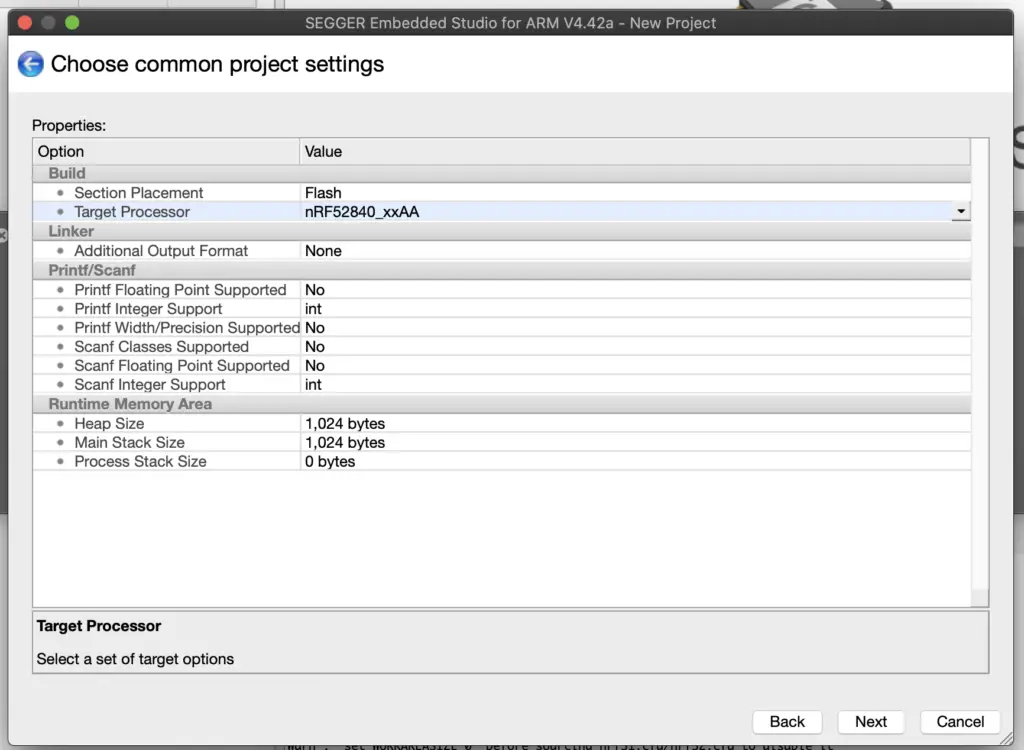This screenshot has width=1024, height=750.
Task: Click the Flash value for Section Placement
Action: point(323,193)
